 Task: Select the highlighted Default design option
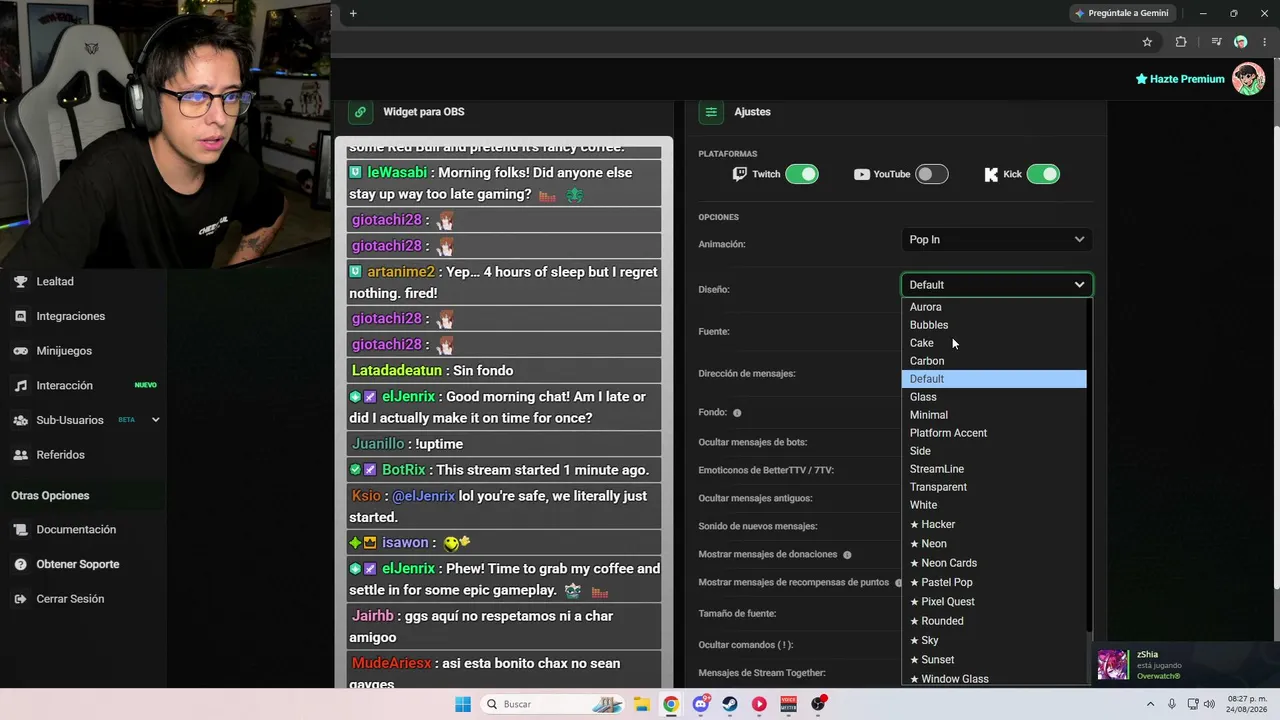pyautogui.click(x=994, y=379)
